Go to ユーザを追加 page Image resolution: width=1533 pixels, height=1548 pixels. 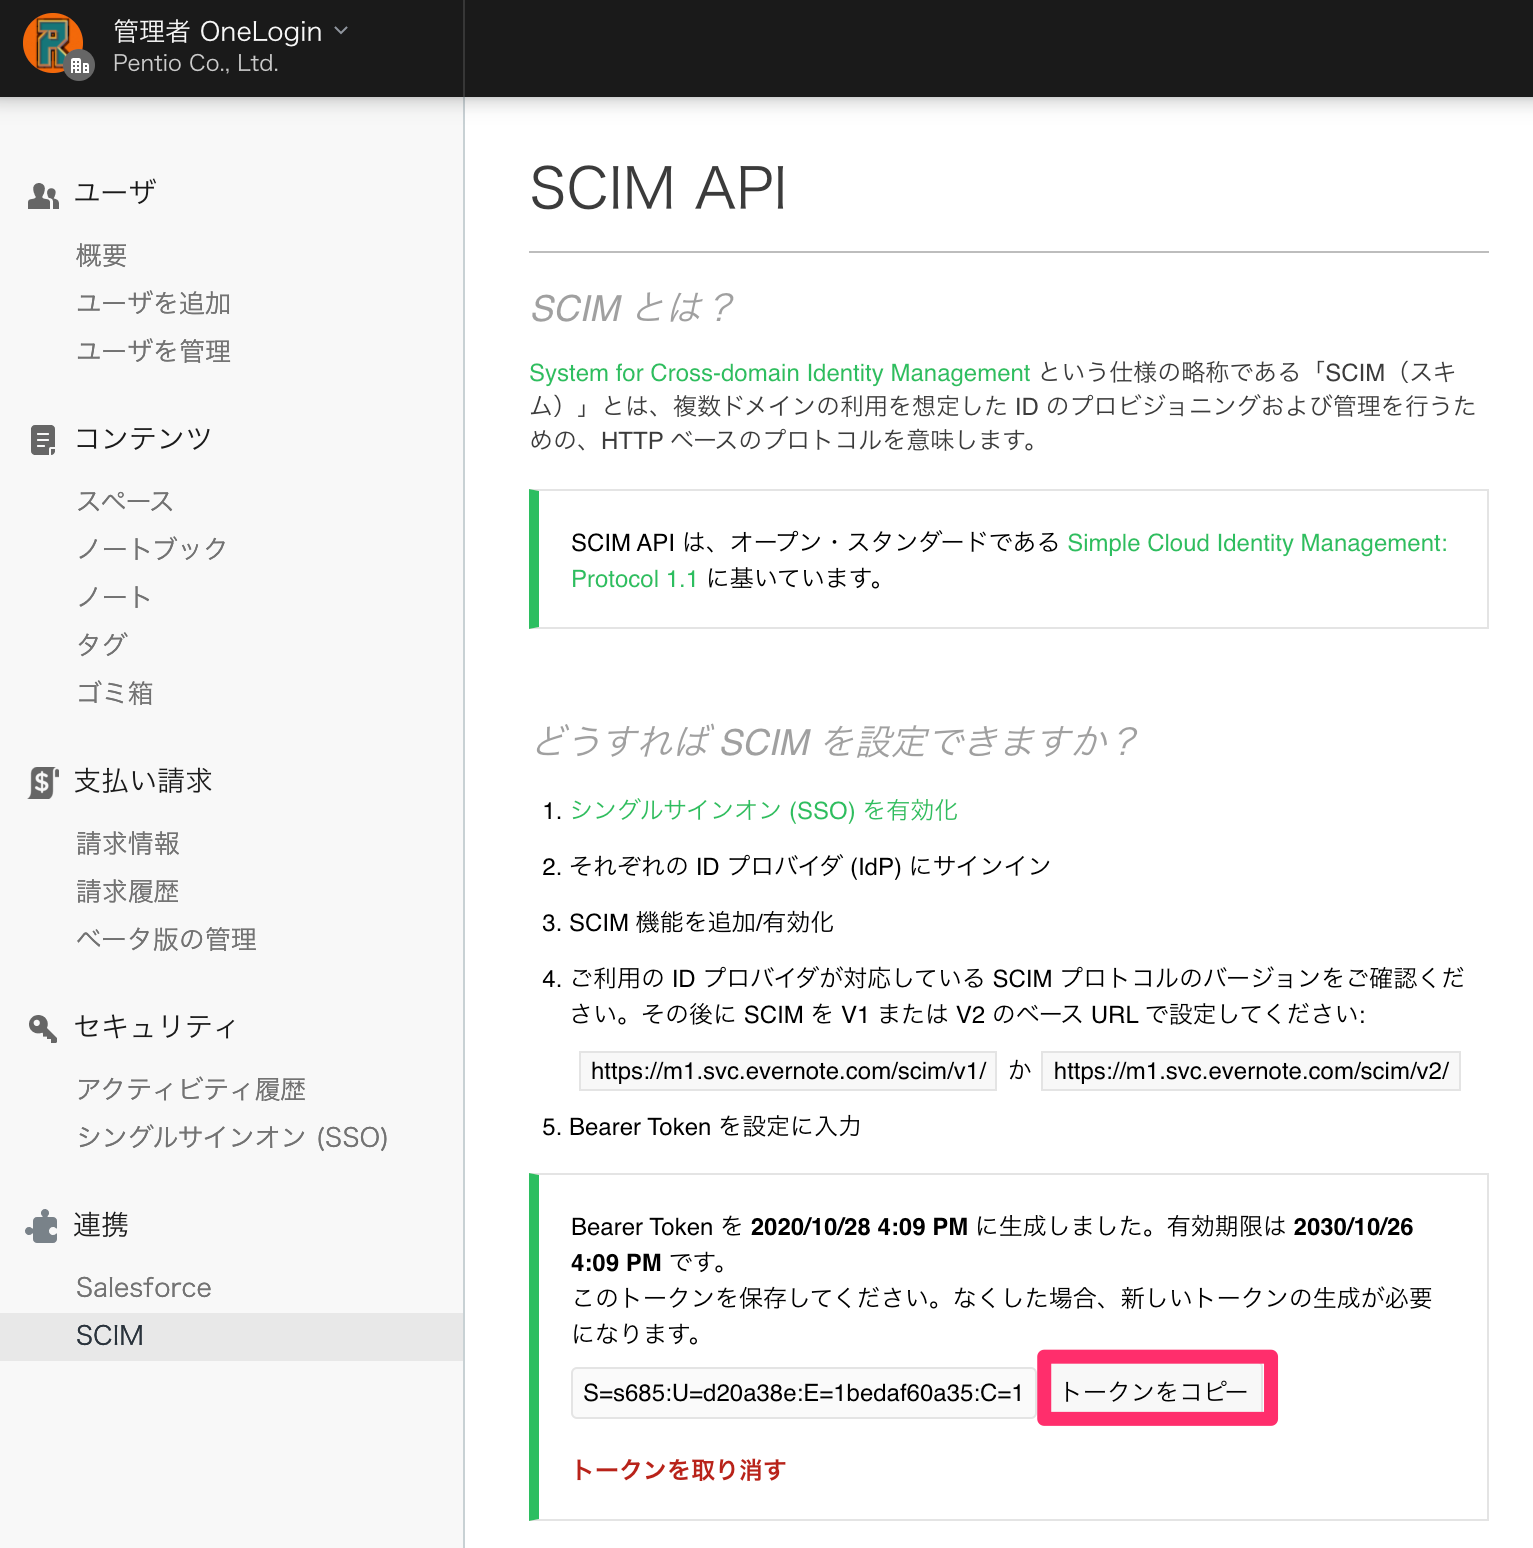pyautogui.click(x=154, y=303)
